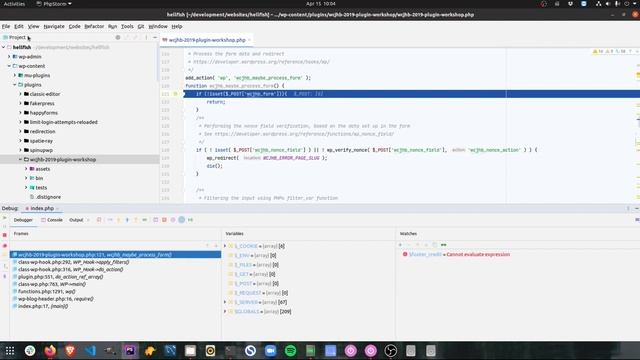Click Show Execution Point icon in debugger toolbar

99,220
